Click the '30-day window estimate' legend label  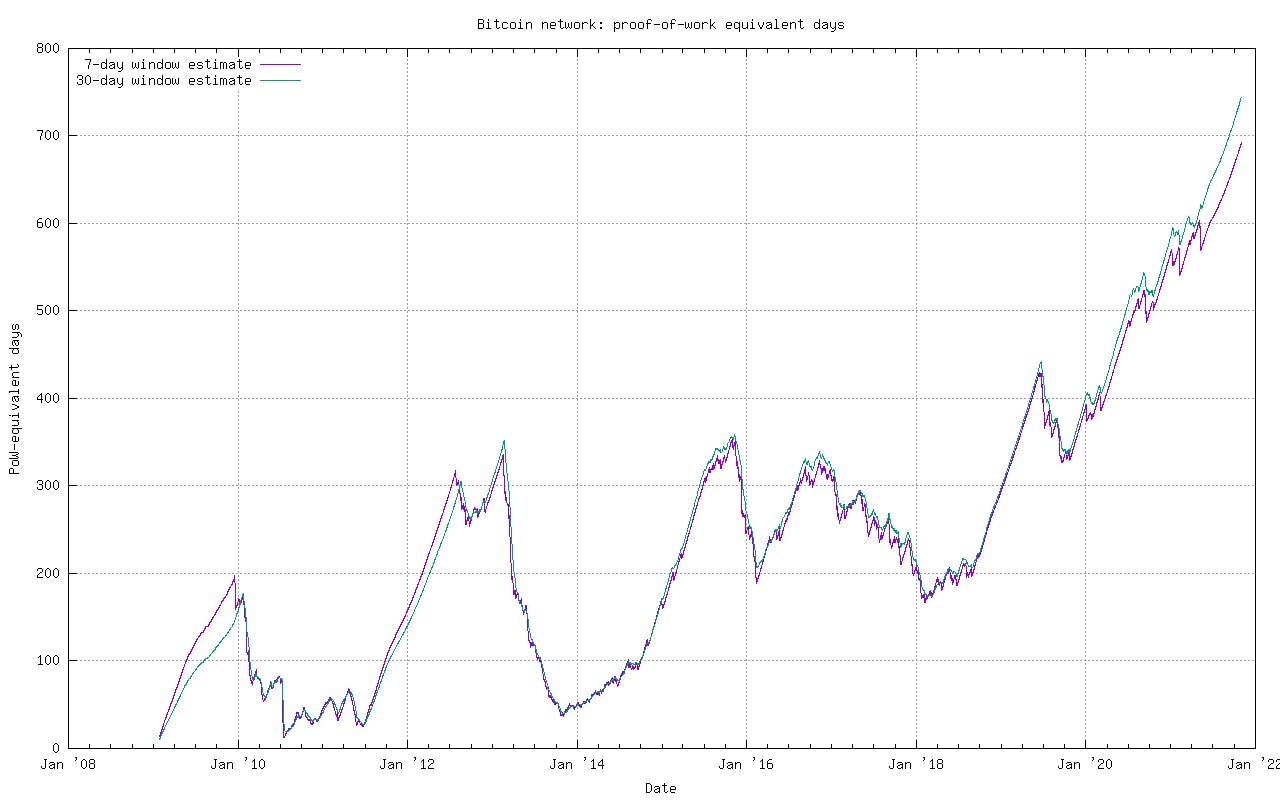[164, 80]
